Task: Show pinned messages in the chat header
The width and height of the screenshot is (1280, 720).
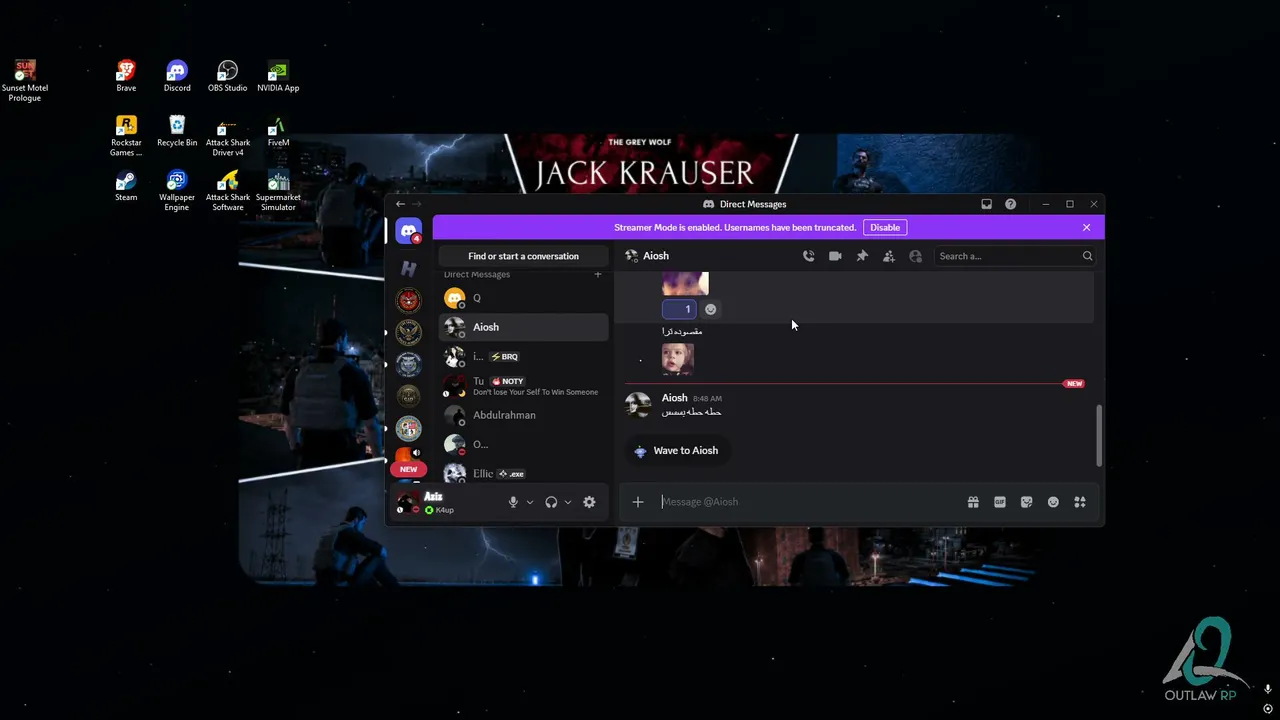Action: pos(862,256)
